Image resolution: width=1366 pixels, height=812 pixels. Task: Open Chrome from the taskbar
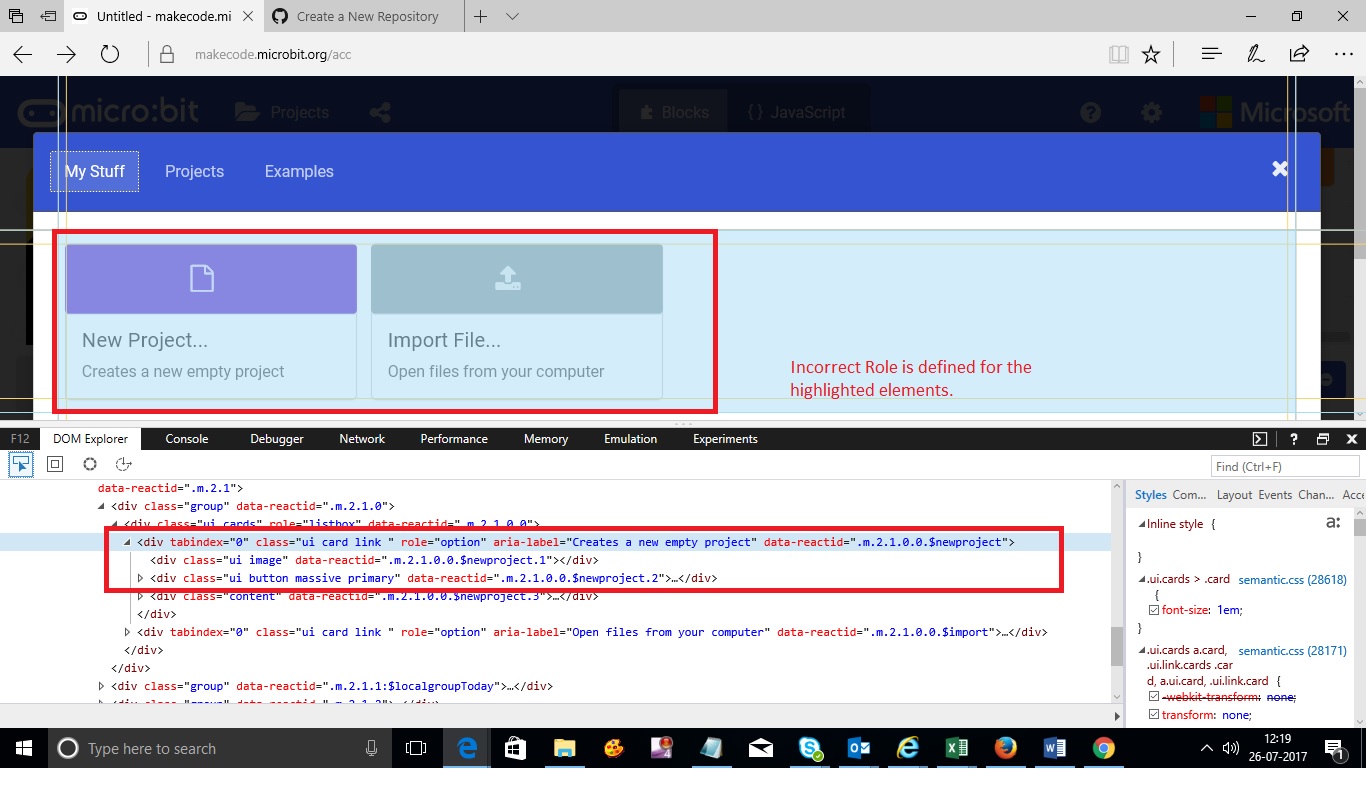click(x=1103, y=748)
